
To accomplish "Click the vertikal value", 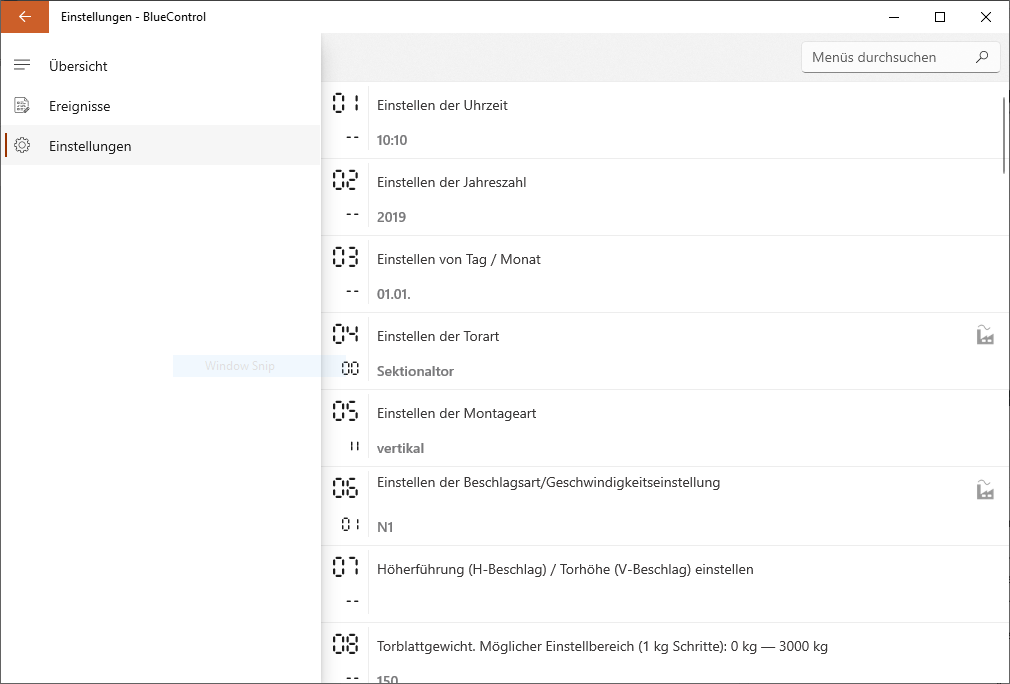I will pos(400,448).
